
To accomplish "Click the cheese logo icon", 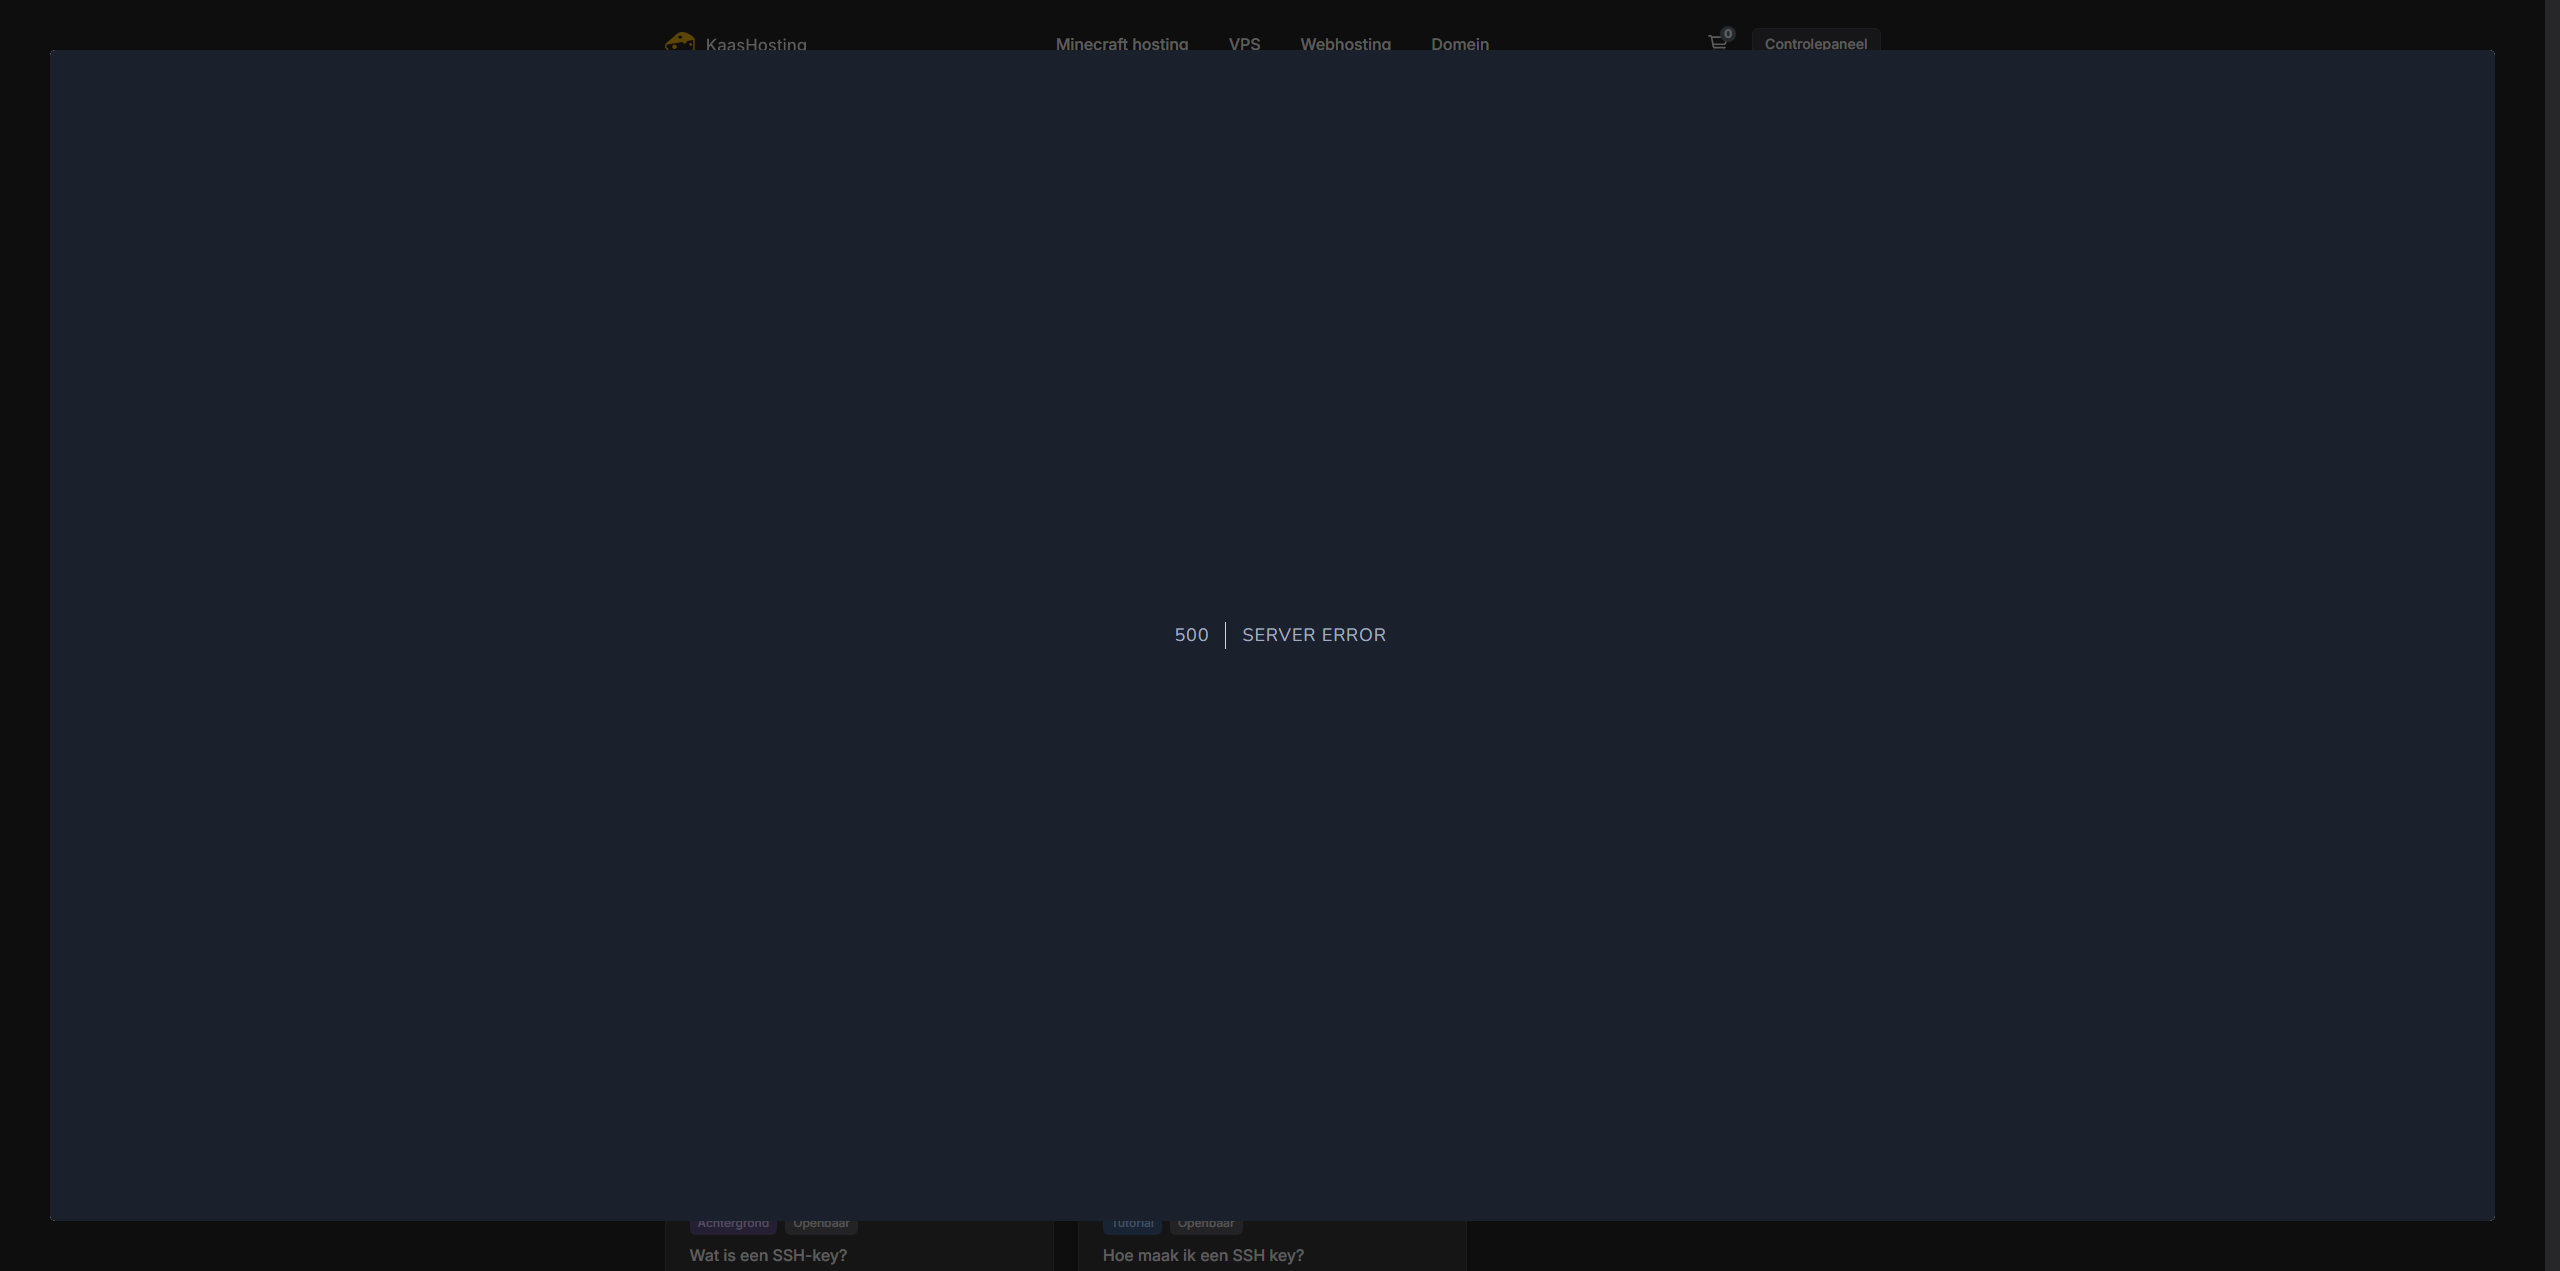I will [679, 42].
